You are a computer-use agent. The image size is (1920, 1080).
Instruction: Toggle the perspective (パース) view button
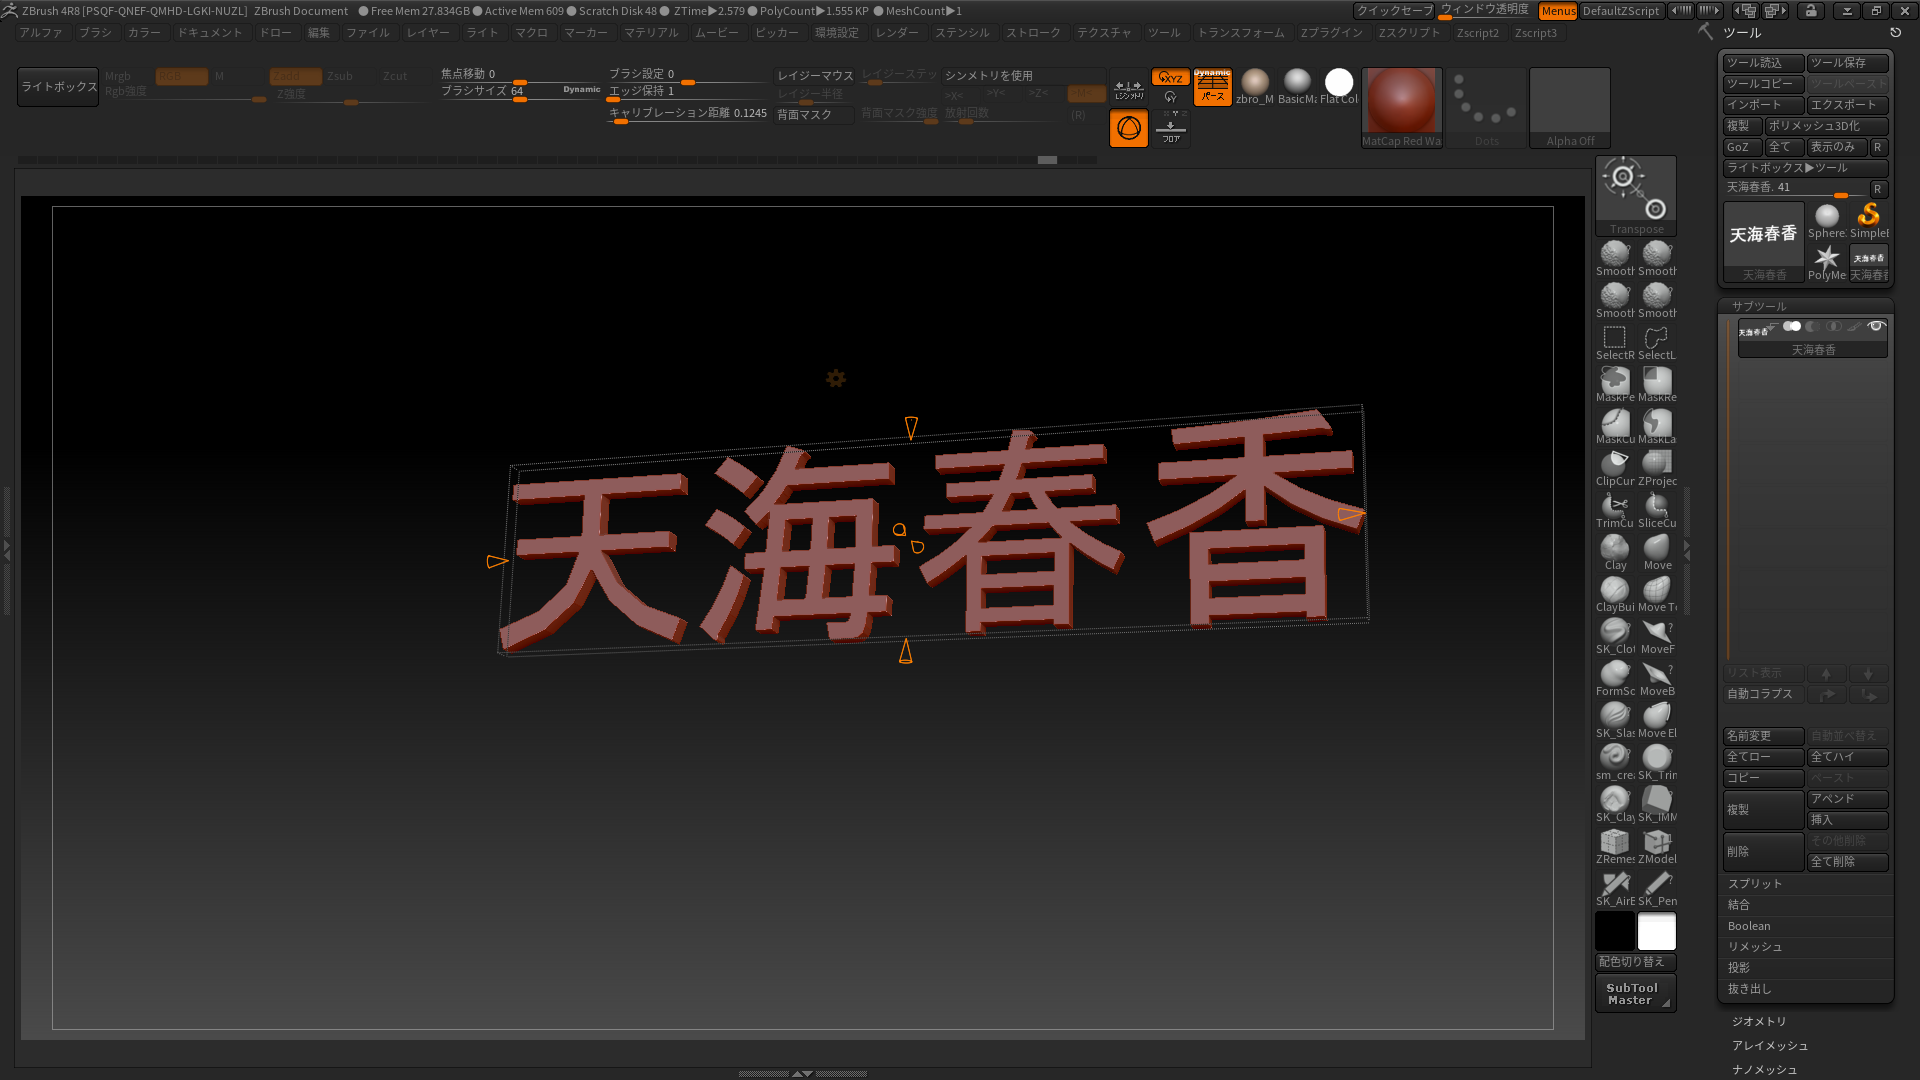pyautogui.click(x=1212, y=87)
